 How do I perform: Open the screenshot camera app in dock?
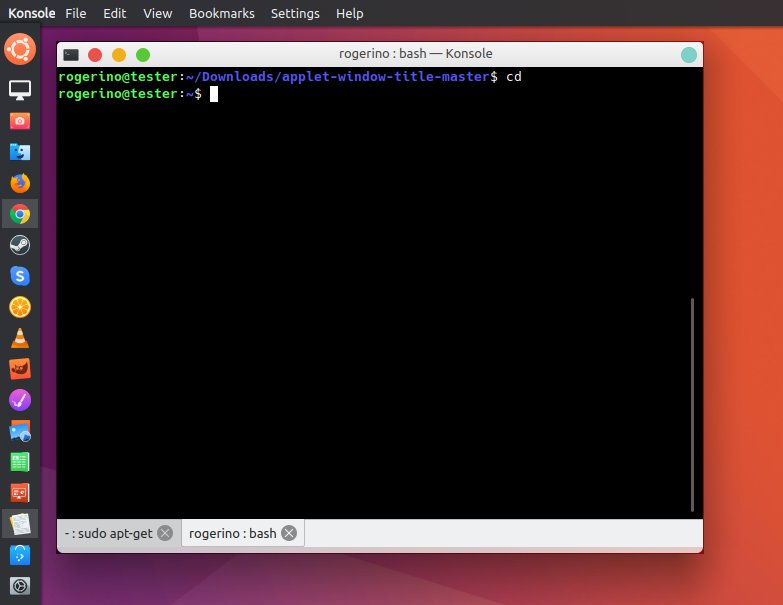pyautogui.click(x=20, y=121)
